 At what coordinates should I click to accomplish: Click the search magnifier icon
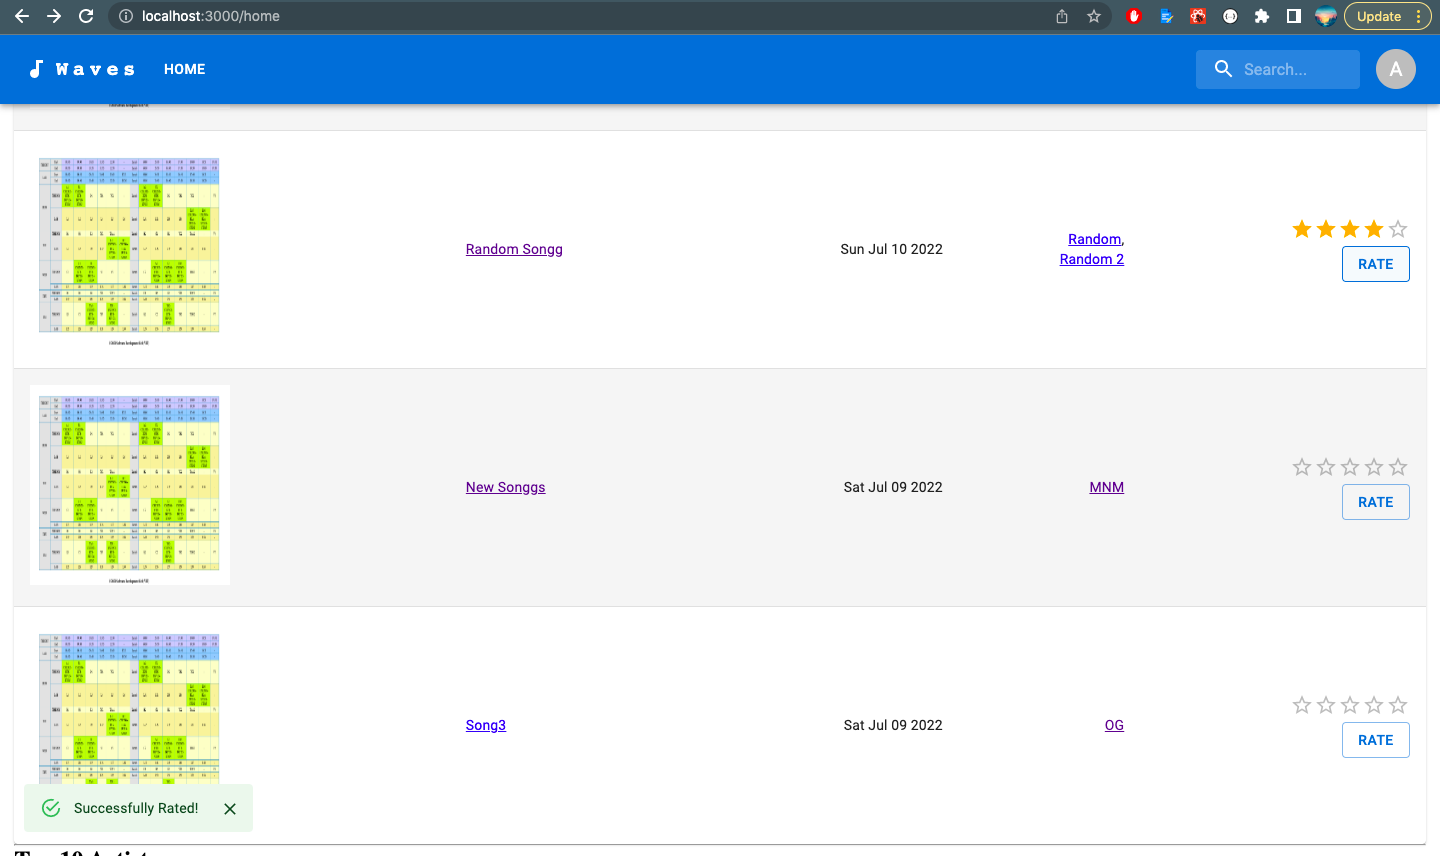coord(1222,69)
